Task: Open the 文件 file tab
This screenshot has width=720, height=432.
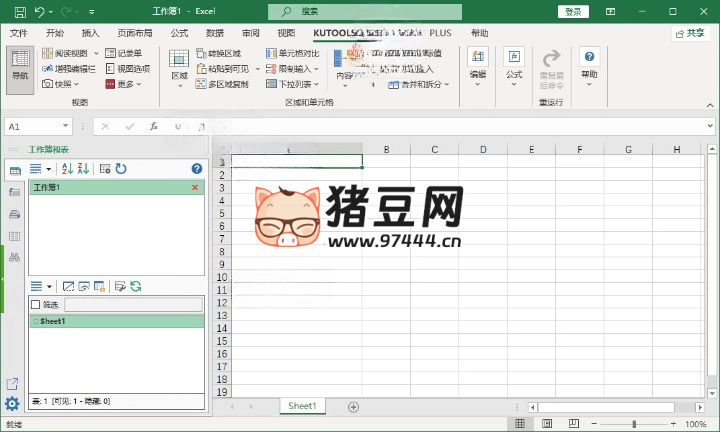Action: pyautogui.click(x=19, y=33)
